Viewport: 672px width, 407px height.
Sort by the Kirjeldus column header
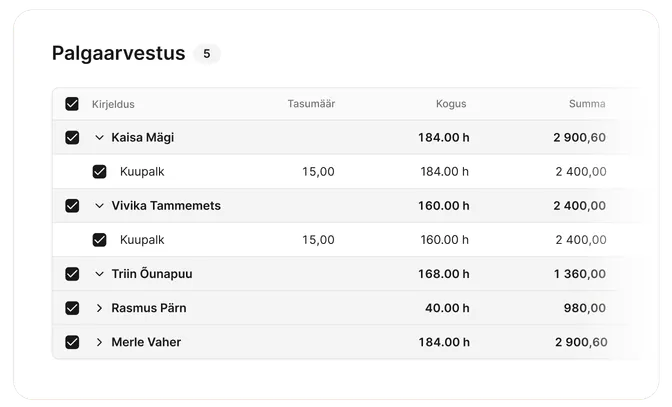click(x=113, y=104)
